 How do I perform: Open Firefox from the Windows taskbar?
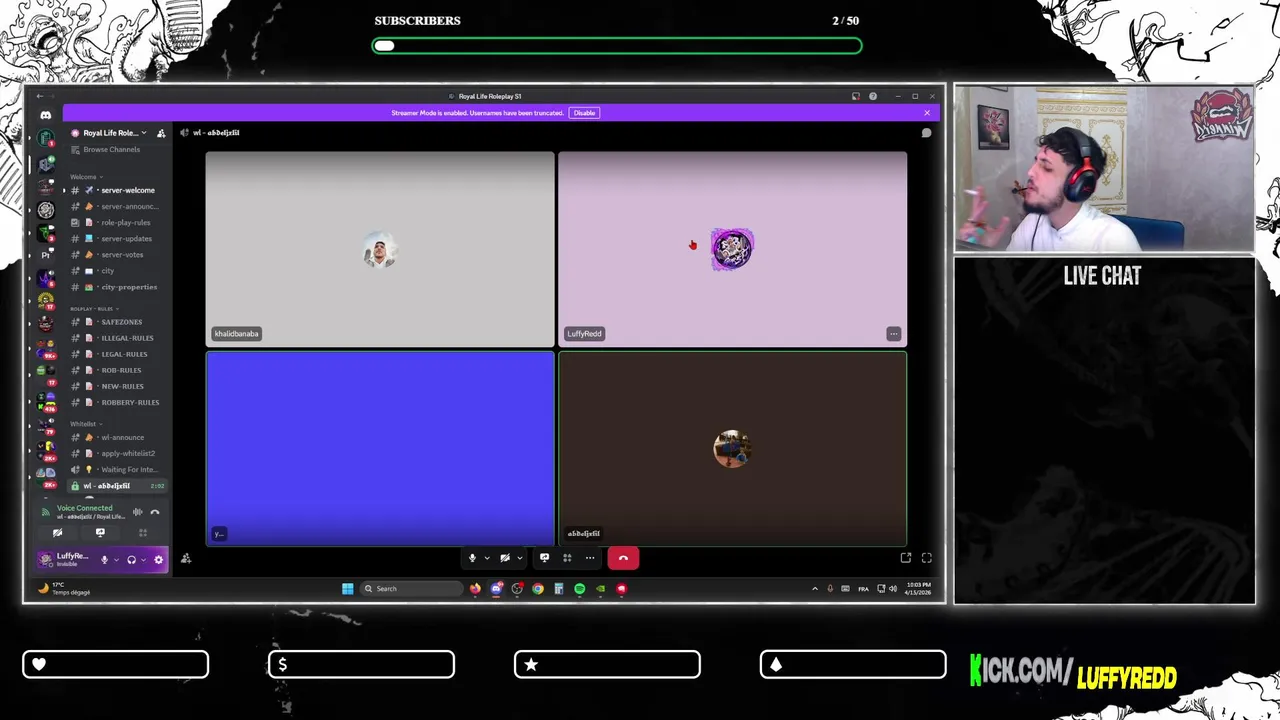pyautogui.click(x=475, y=588)
